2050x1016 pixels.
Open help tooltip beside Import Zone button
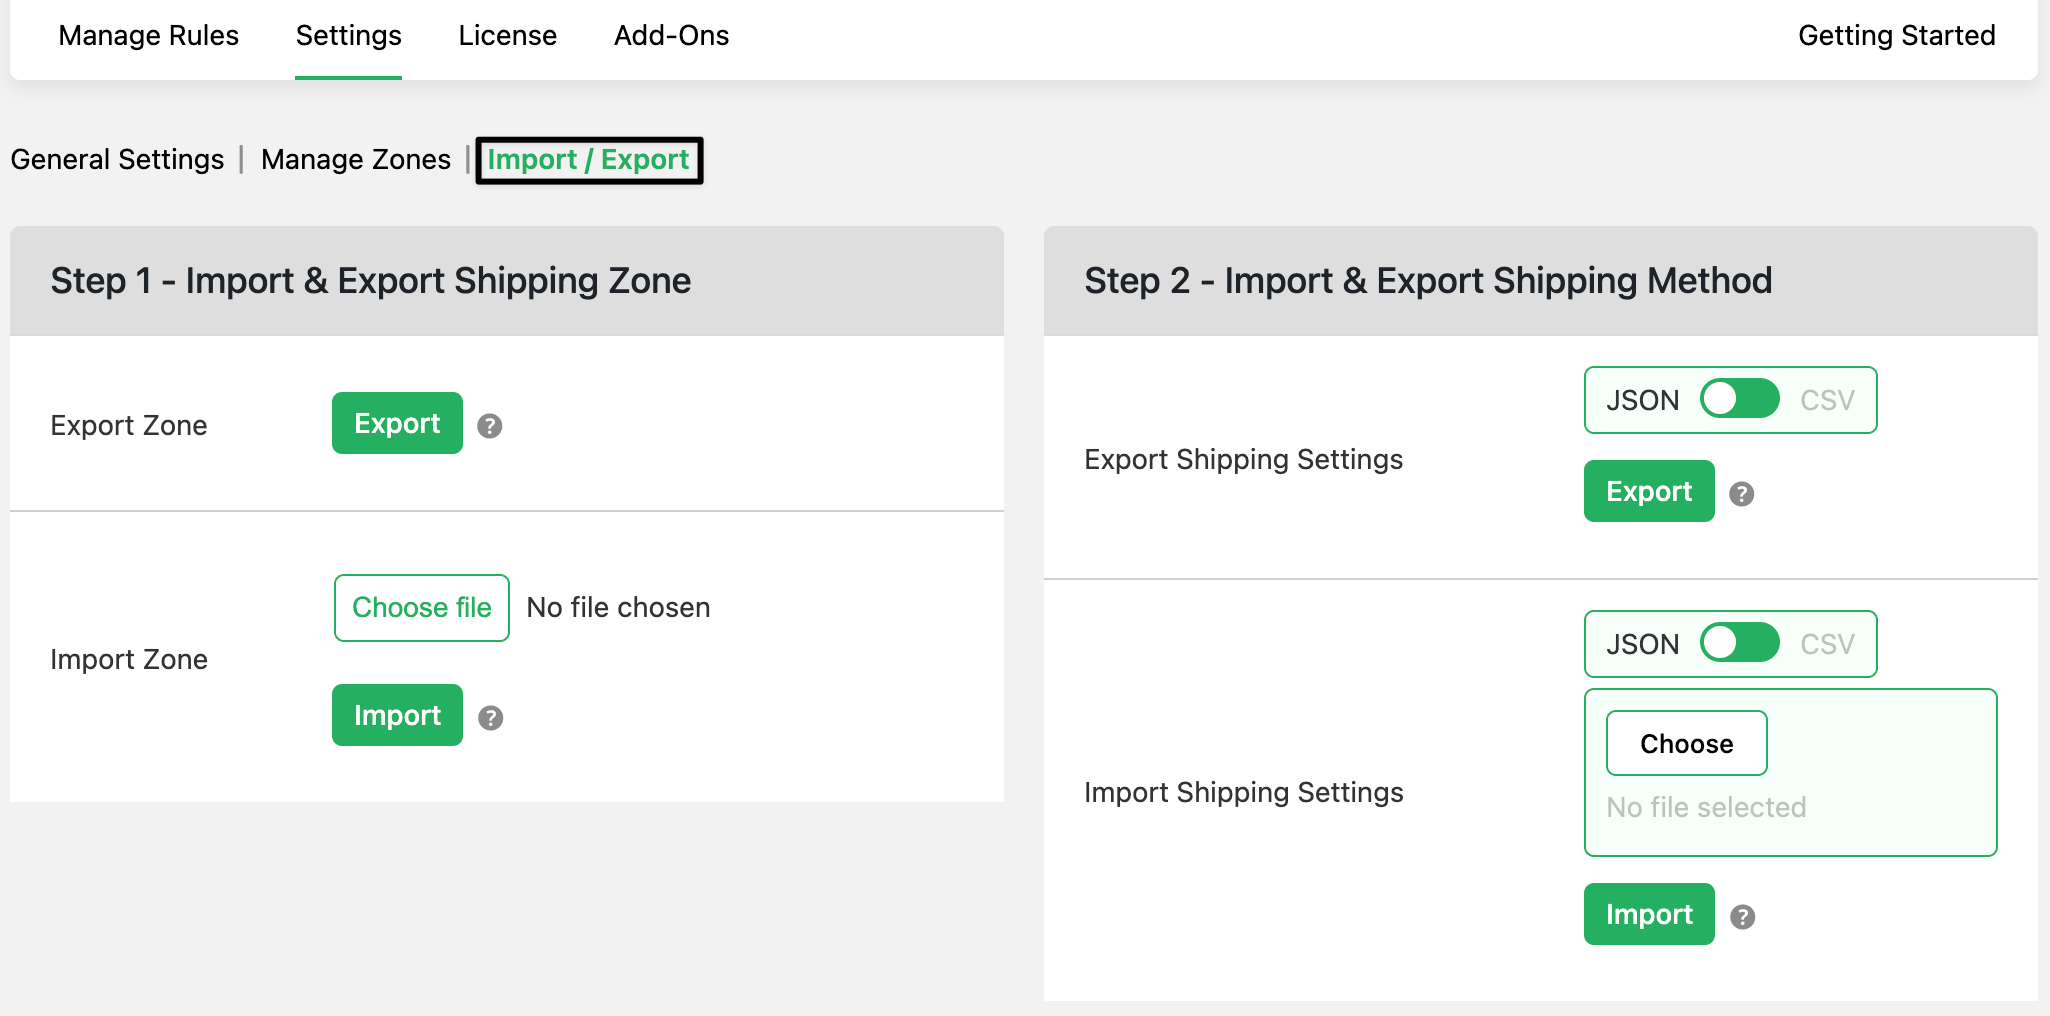coord(490,718)
